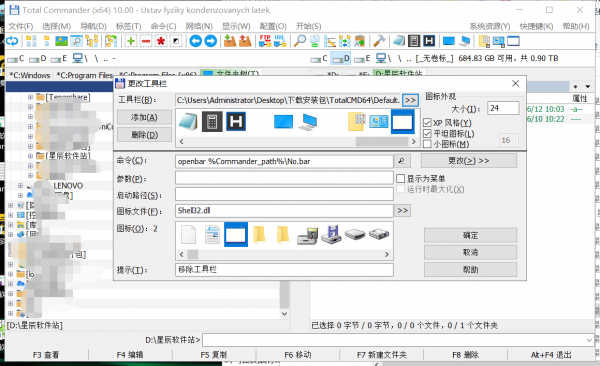Click the red minus unselect-group icon
Viewport: 600px width, 366px height.
pyautogui.click(x=146, y=41)
